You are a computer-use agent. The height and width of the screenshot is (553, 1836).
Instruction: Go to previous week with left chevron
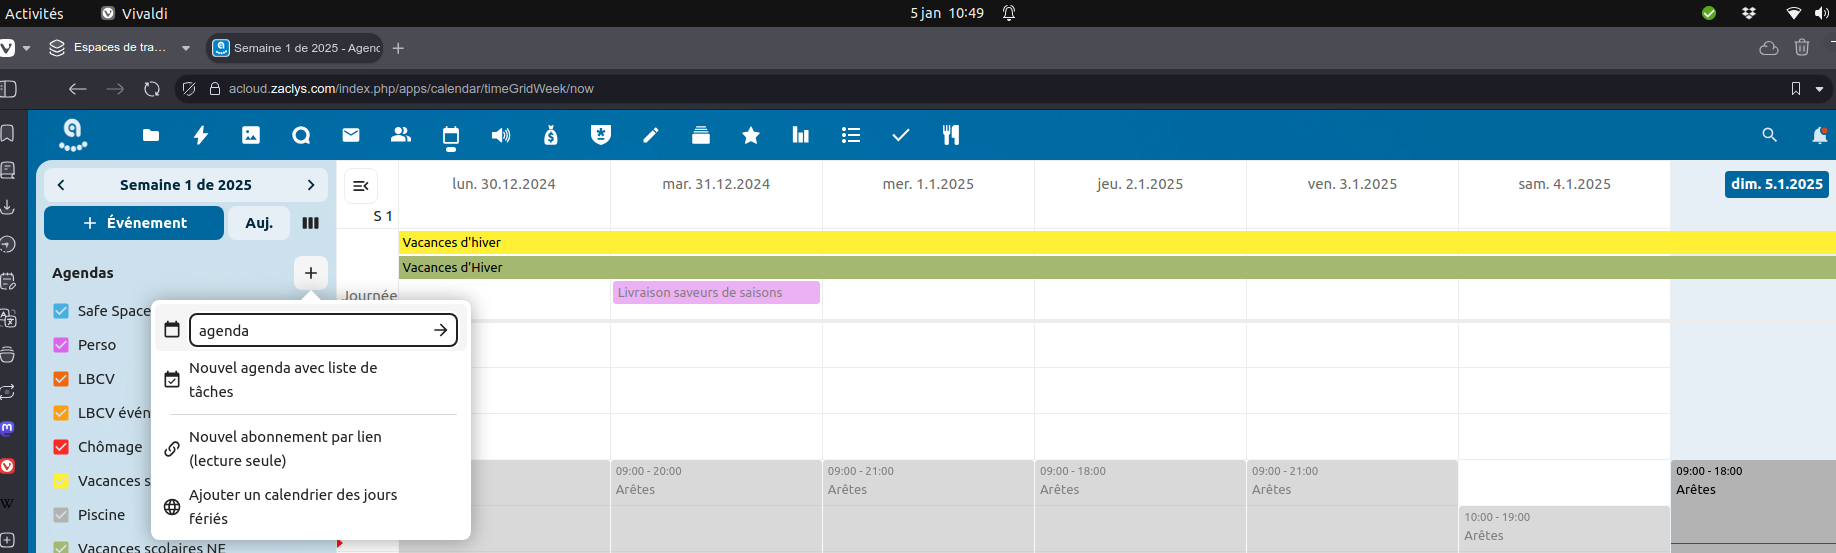pyautogui.click(x=61, y=185)
